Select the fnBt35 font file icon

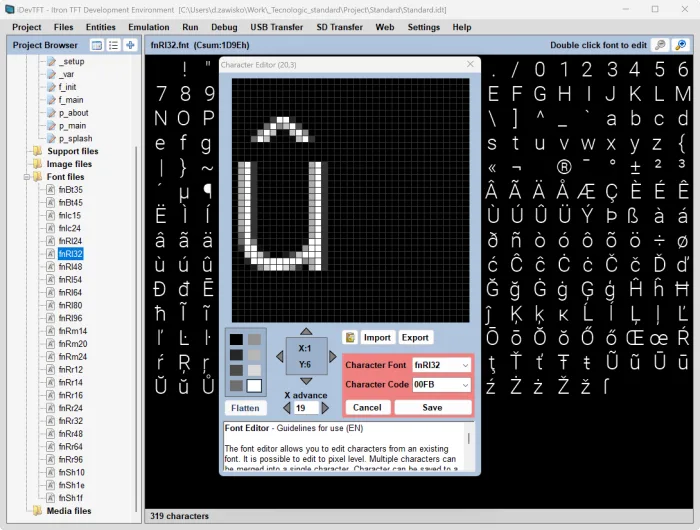[51, 190]
